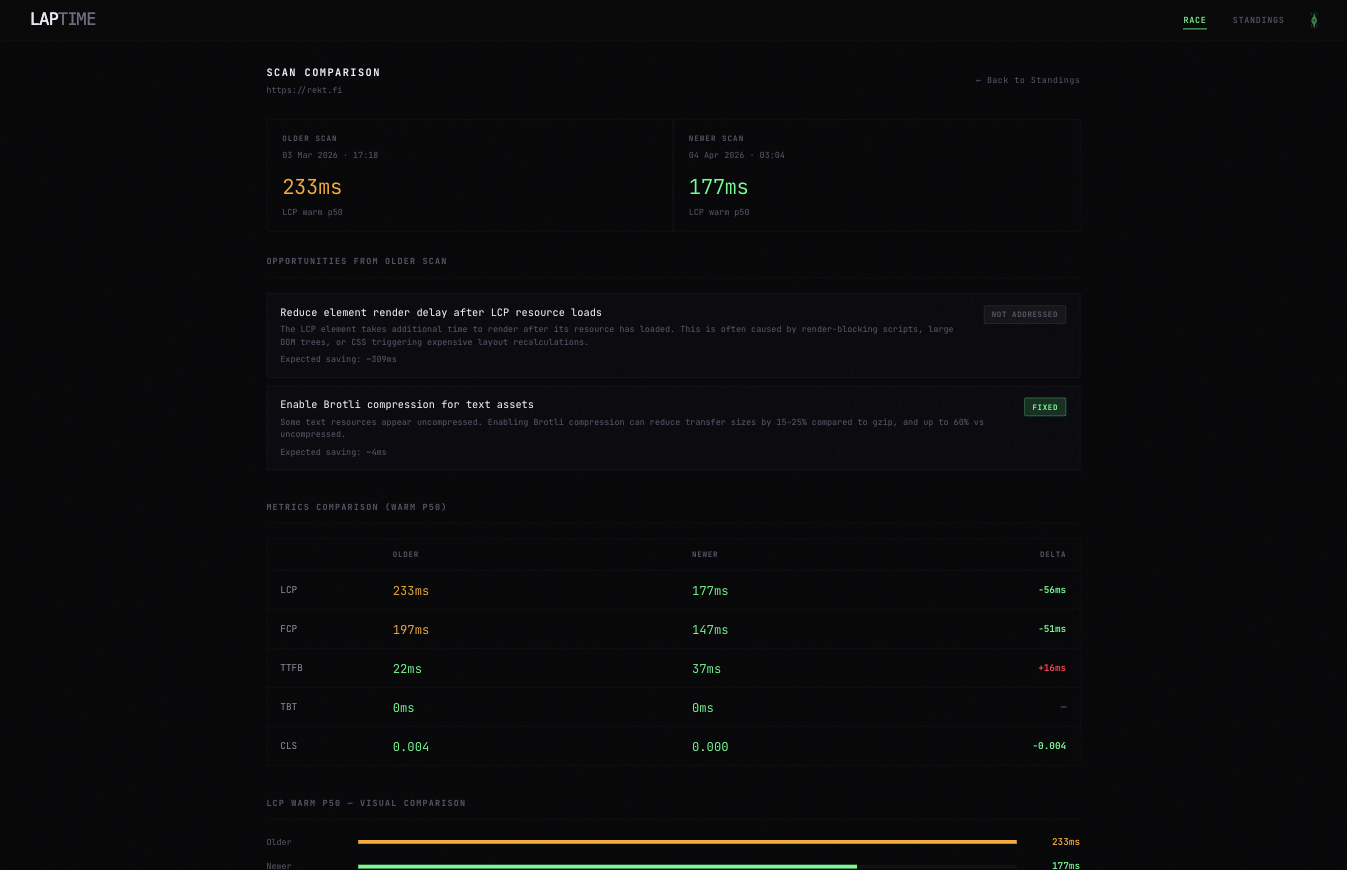Click Expected saving ~4ms text
Screen dimensions: 1347x870
[333, 452]
